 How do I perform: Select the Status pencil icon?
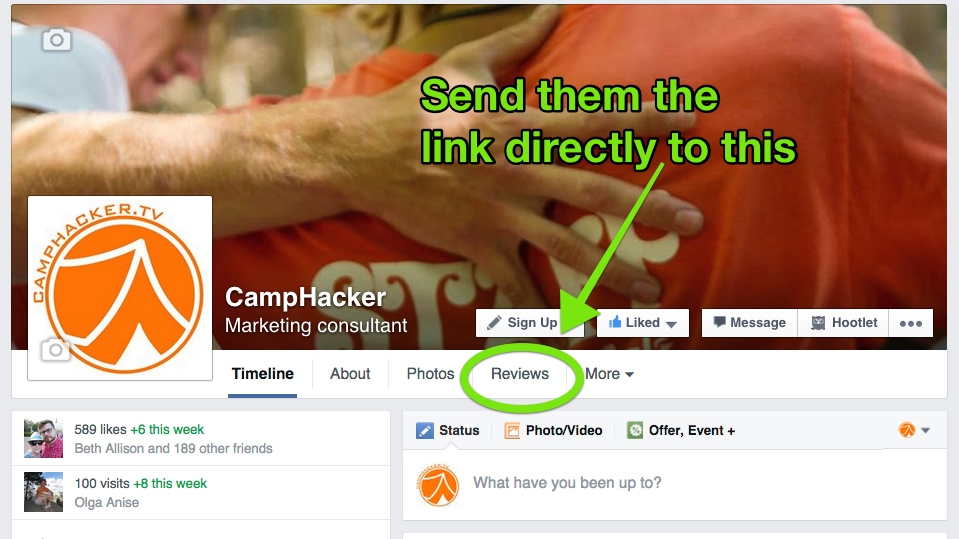pos(424,431)
